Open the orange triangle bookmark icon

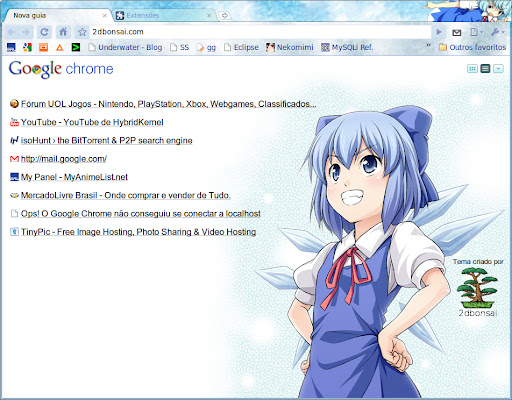60,47
